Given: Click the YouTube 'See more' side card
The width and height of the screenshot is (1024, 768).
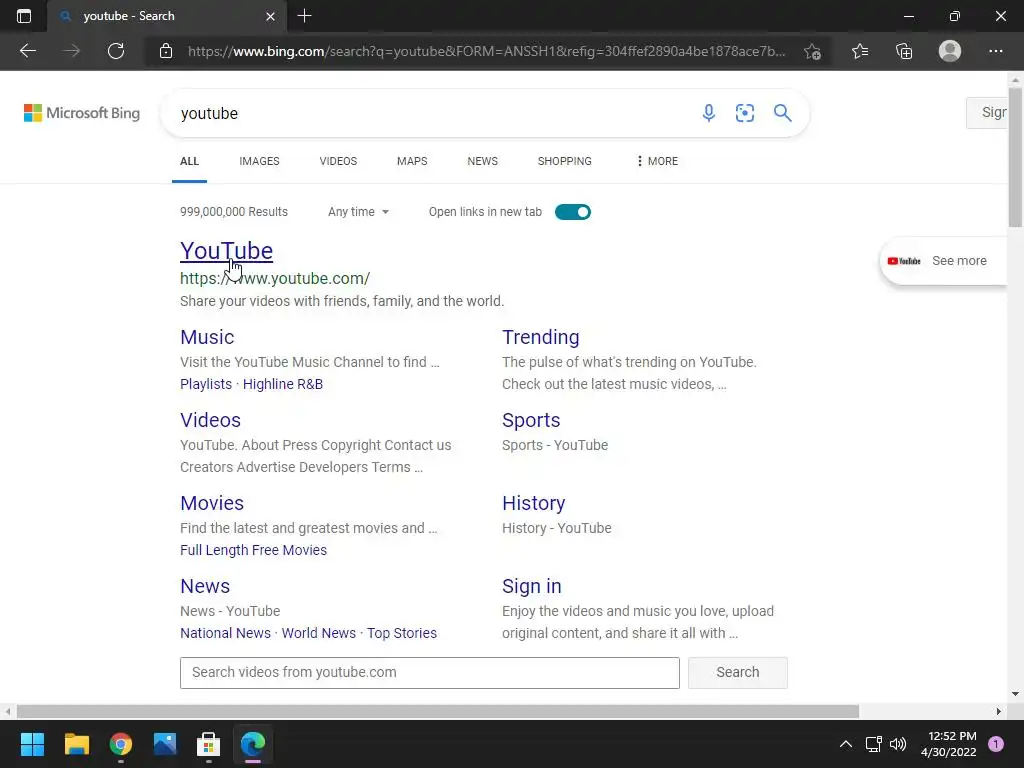Looking at the screenshot, I should click(944, 261).
